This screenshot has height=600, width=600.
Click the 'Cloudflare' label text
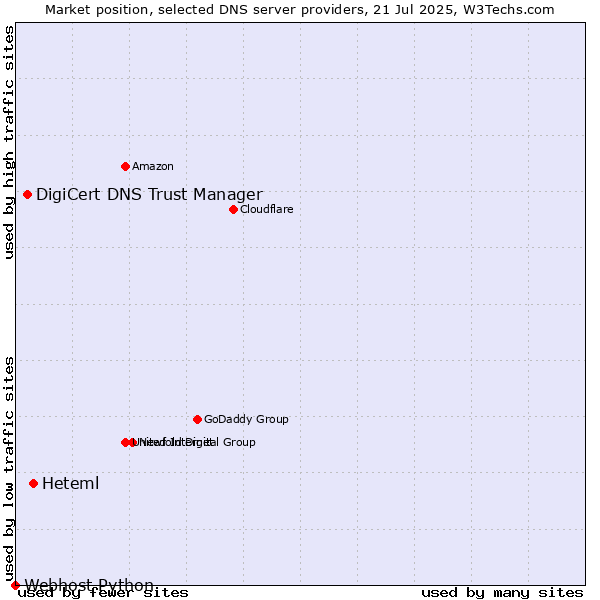pos(267,209)
